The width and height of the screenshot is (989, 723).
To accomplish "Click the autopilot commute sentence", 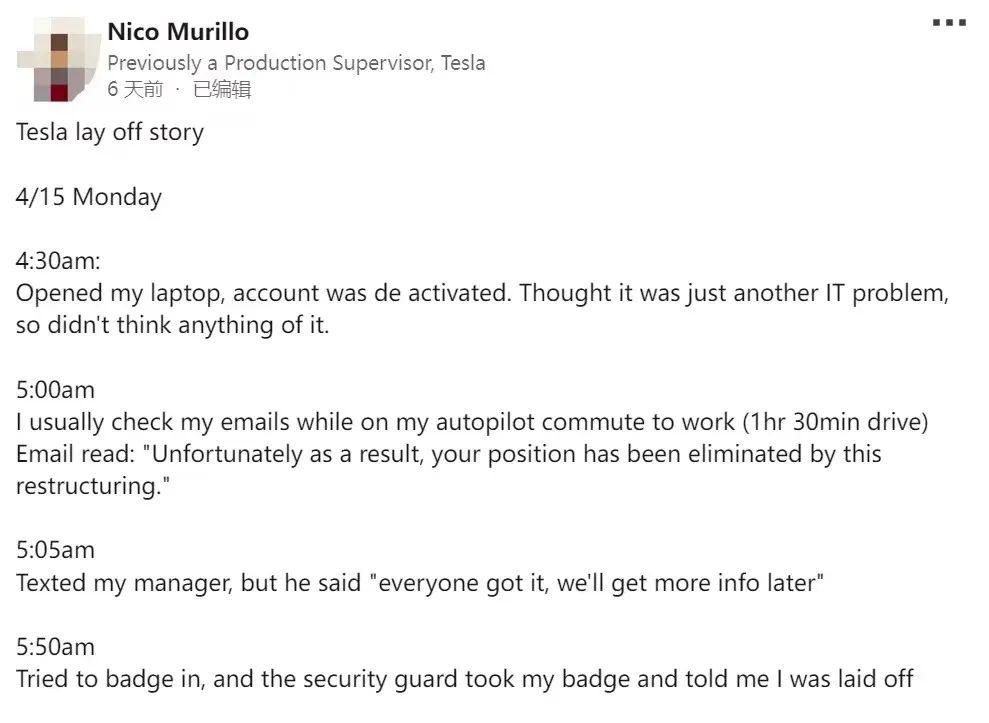I will click(472, 422).
